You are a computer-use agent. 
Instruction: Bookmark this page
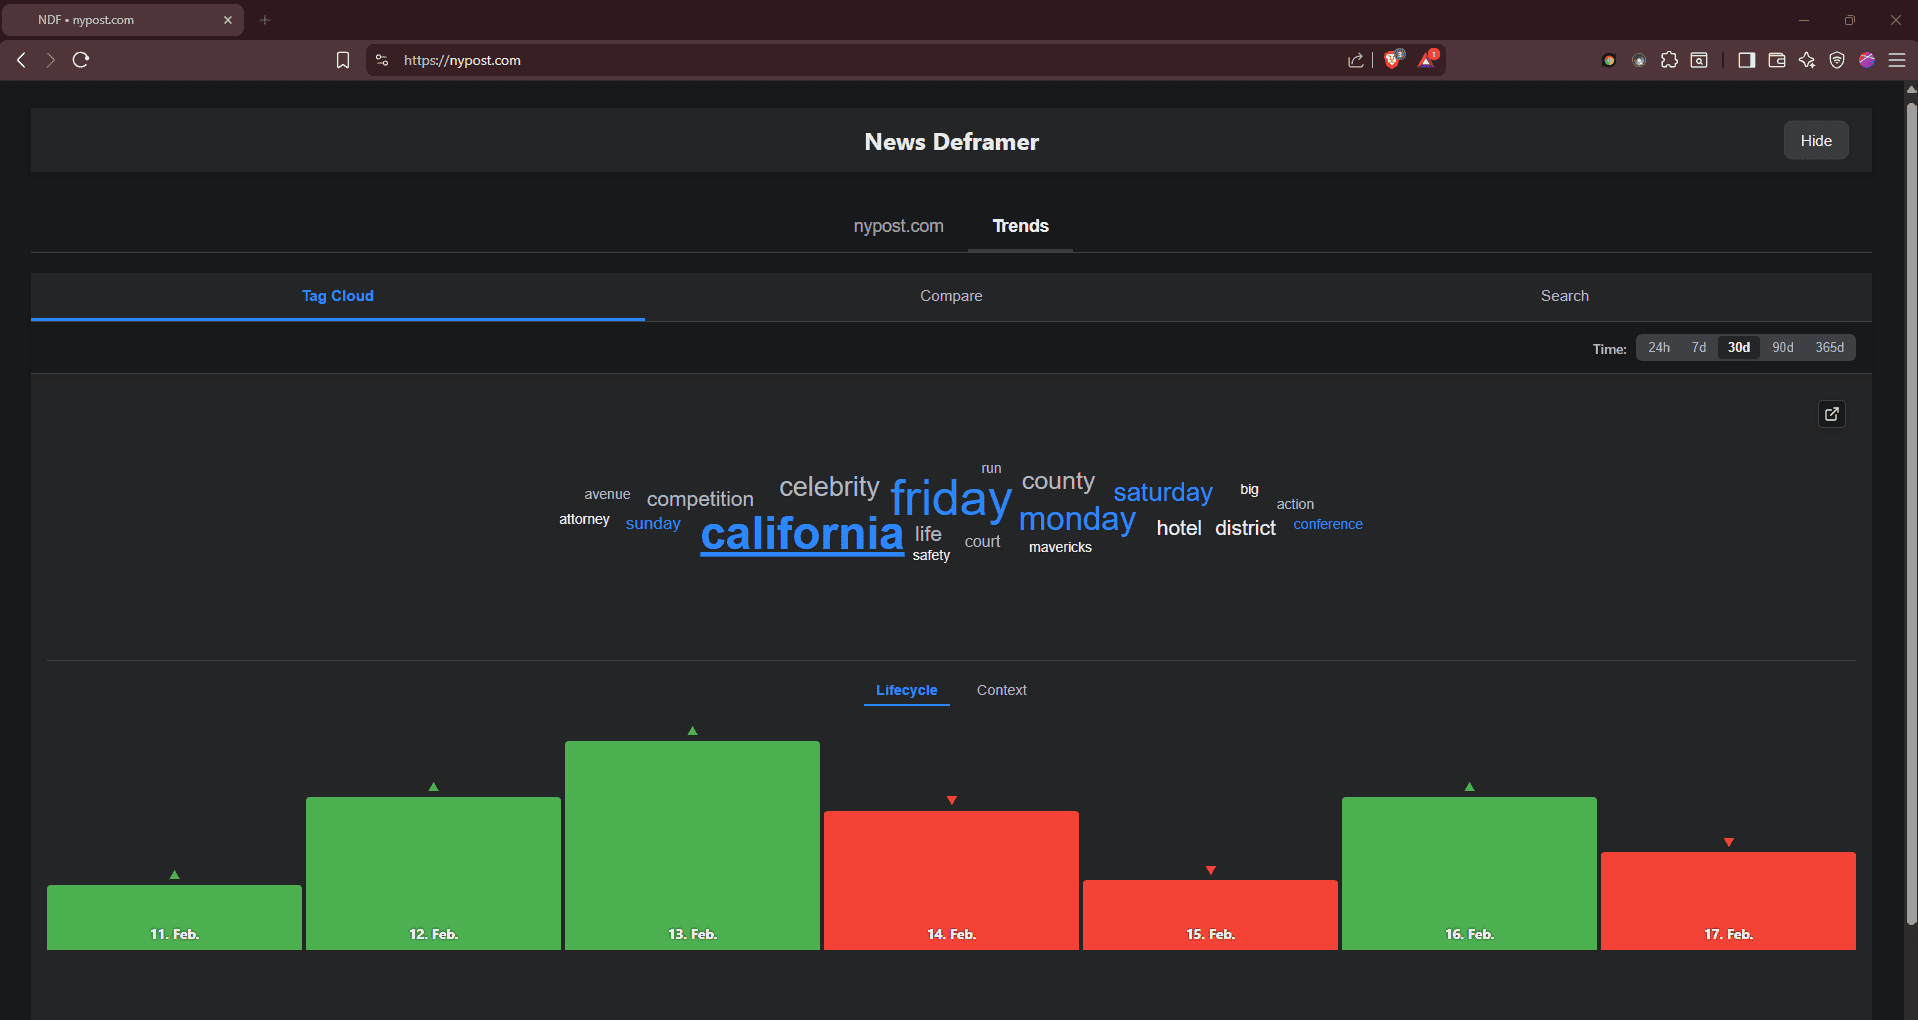(x=343, y=60)
